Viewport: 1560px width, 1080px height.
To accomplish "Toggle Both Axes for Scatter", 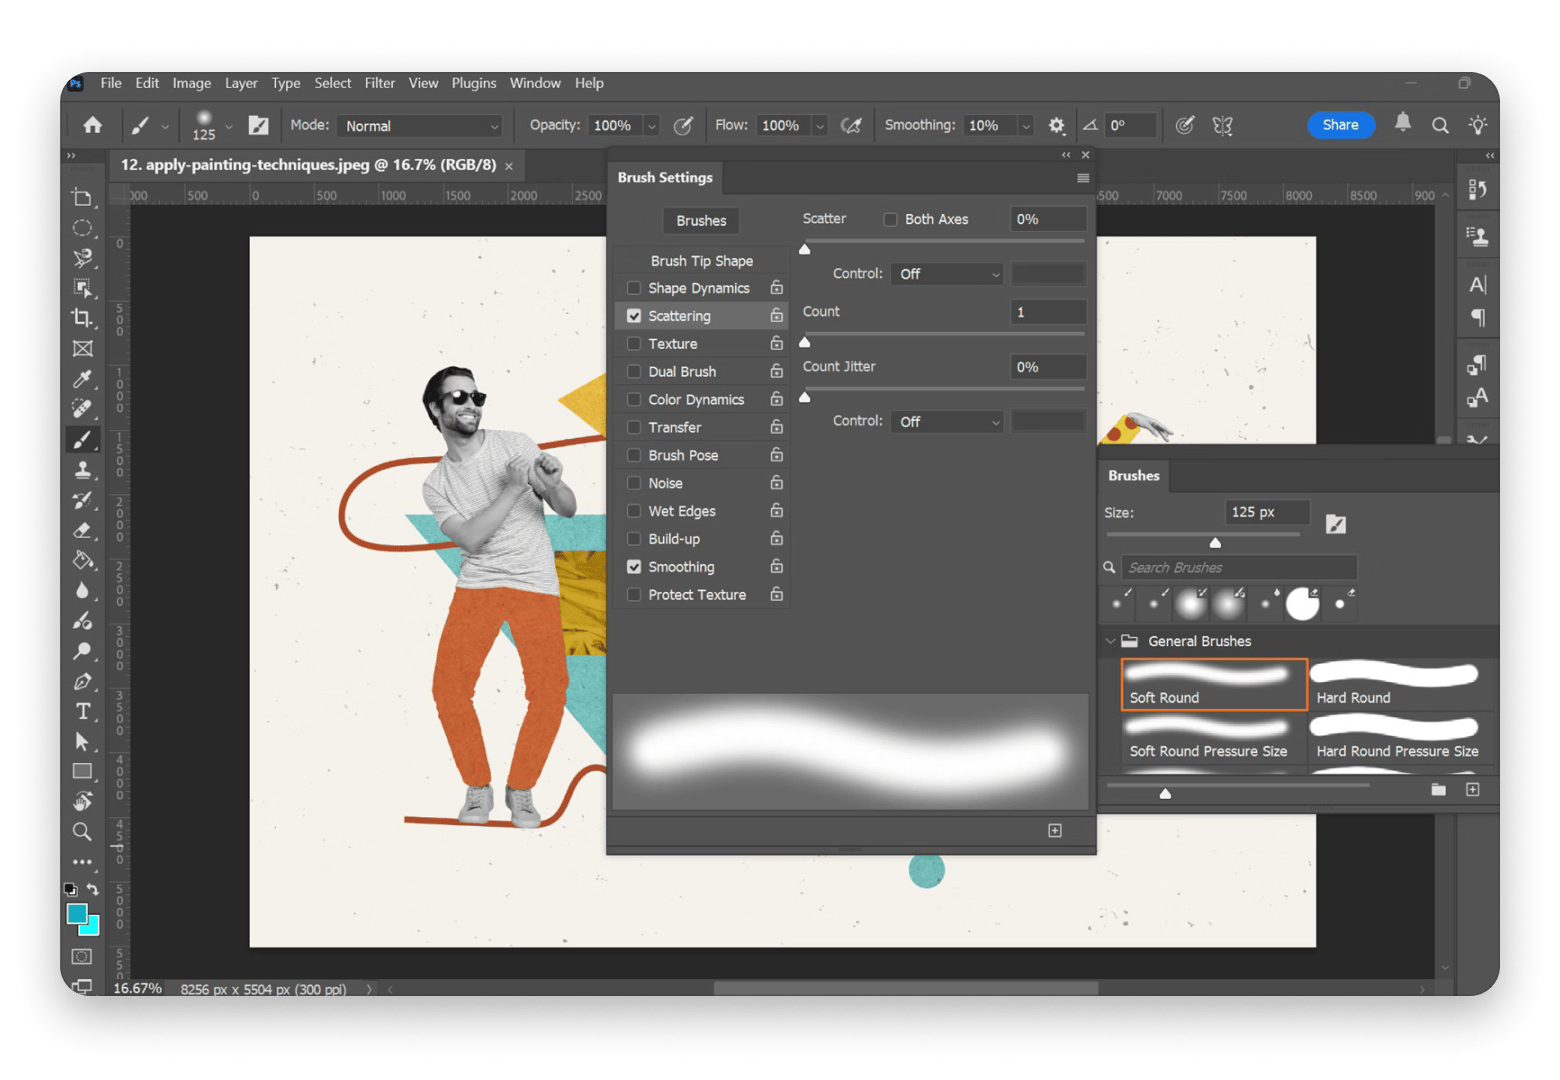I will (890, 219).
